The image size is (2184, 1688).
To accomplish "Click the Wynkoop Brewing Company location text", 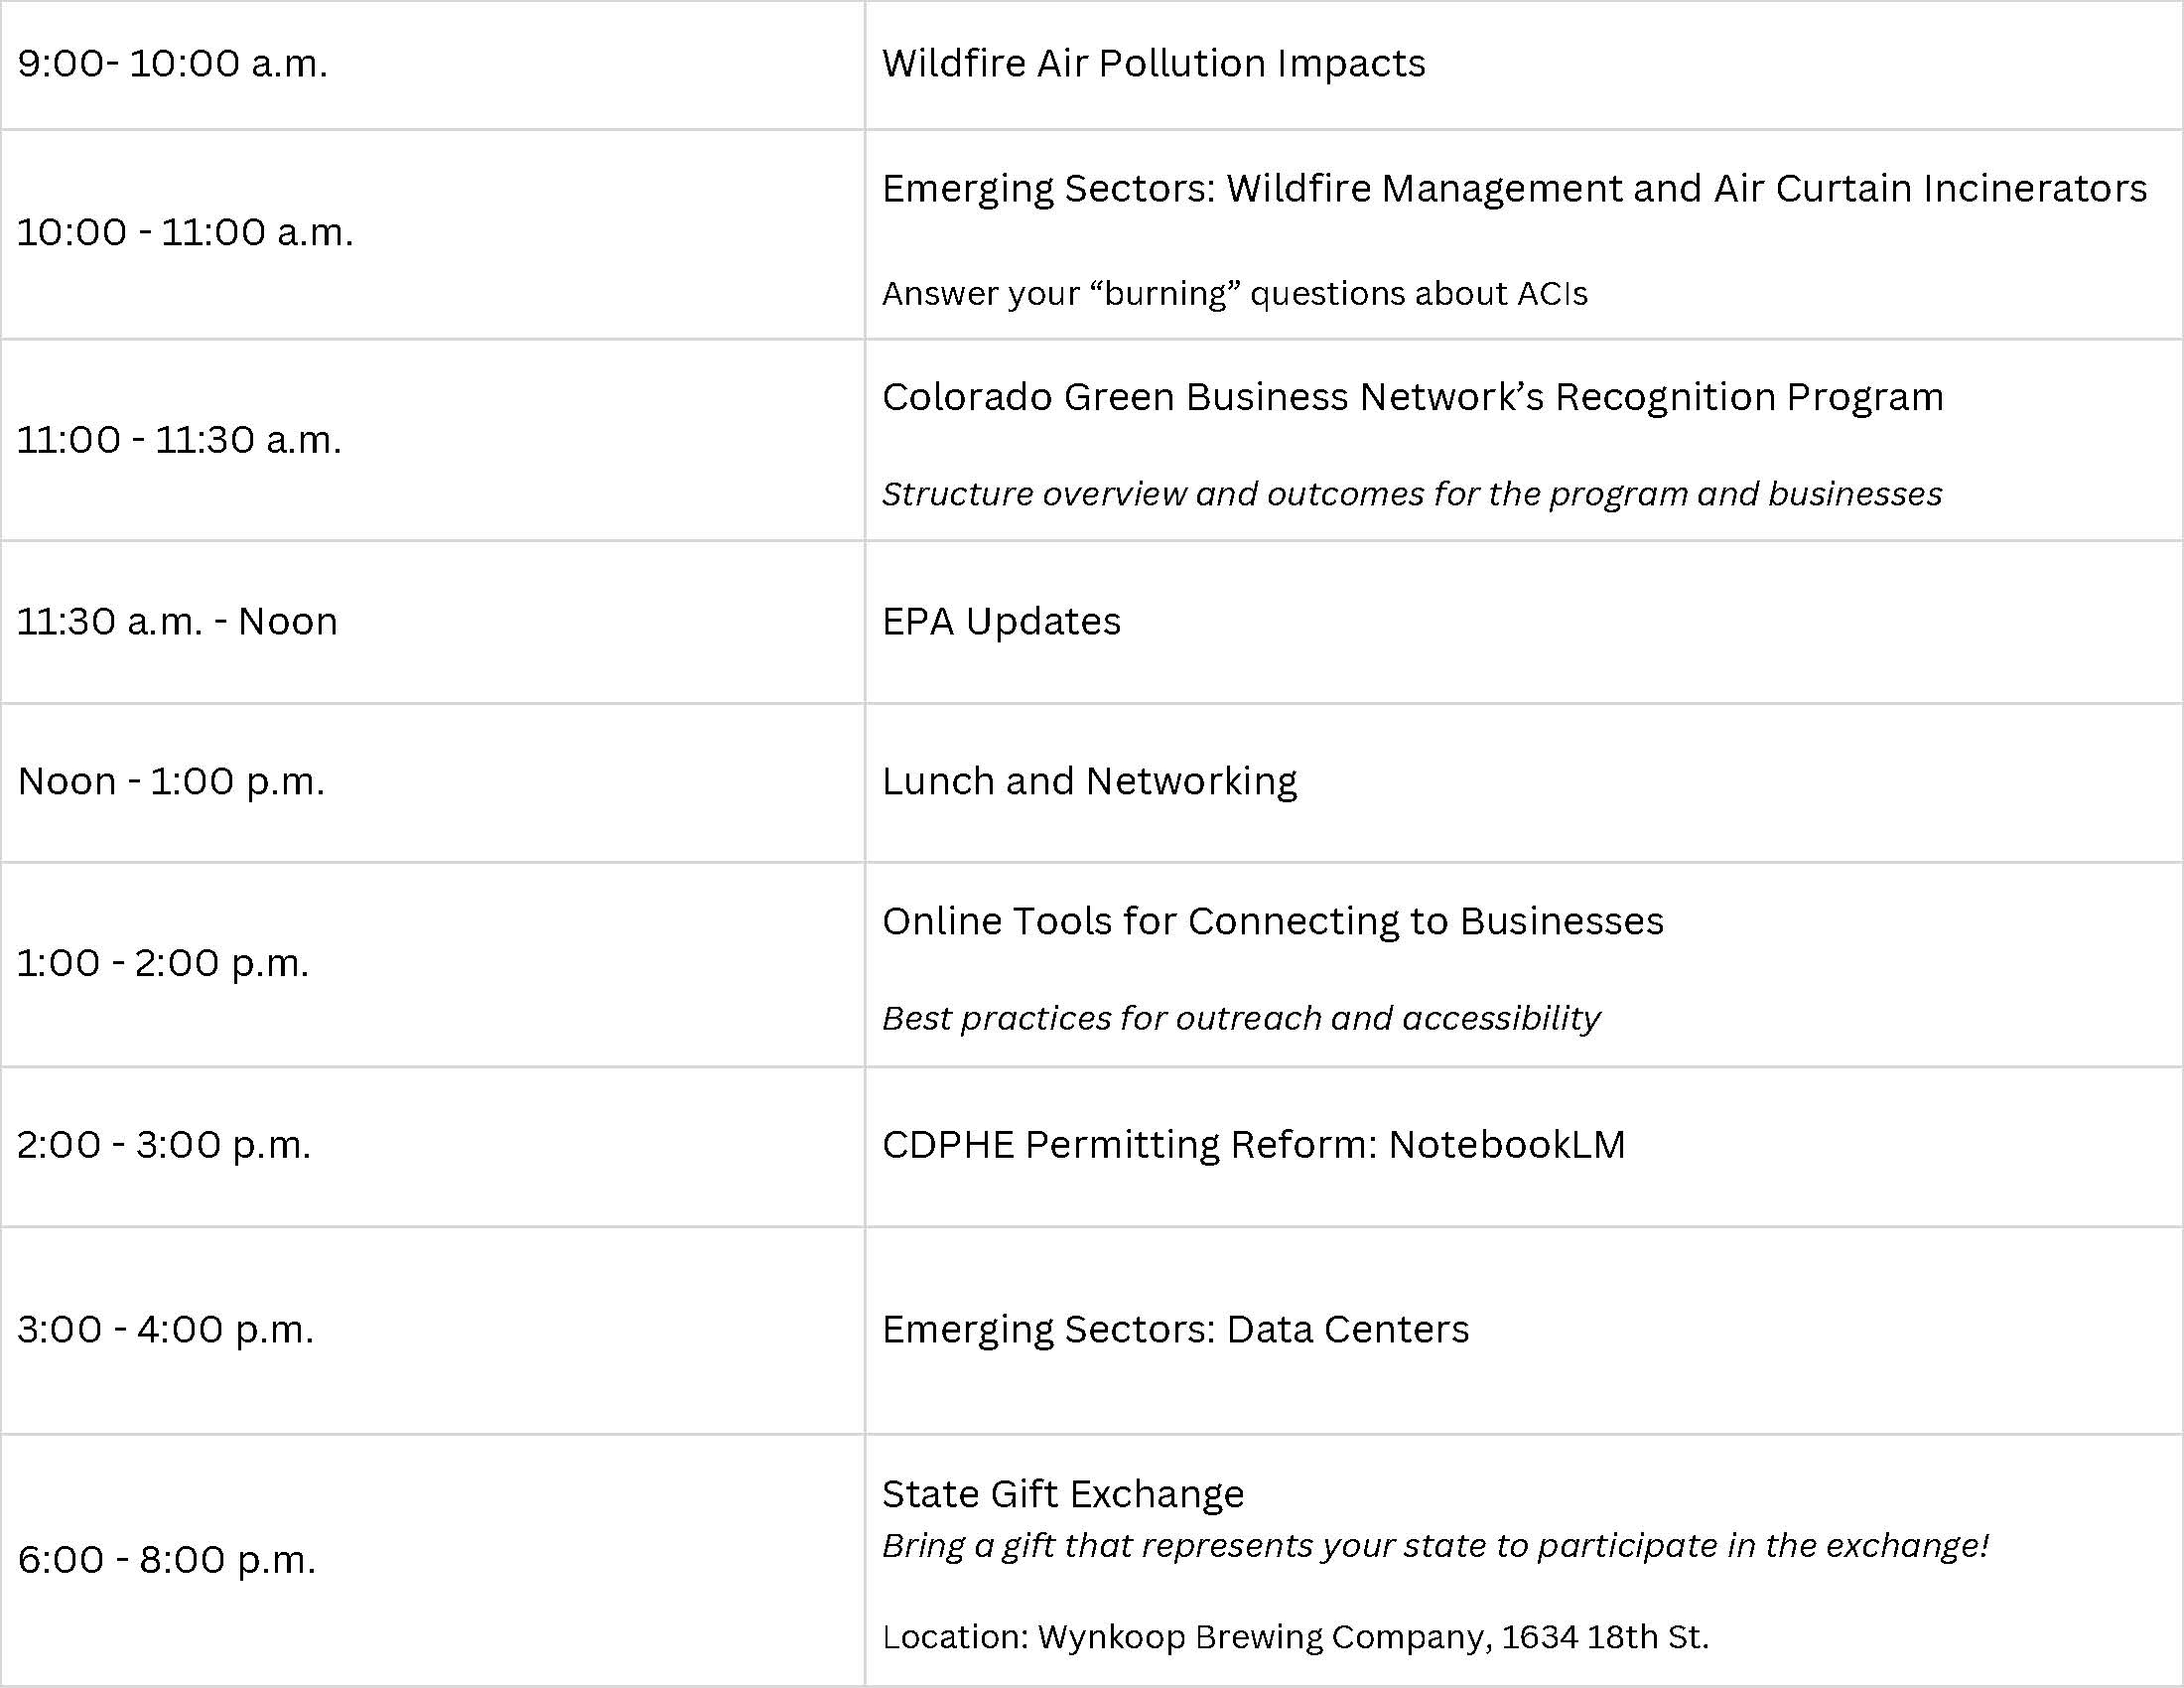I will [1295, 1637].
